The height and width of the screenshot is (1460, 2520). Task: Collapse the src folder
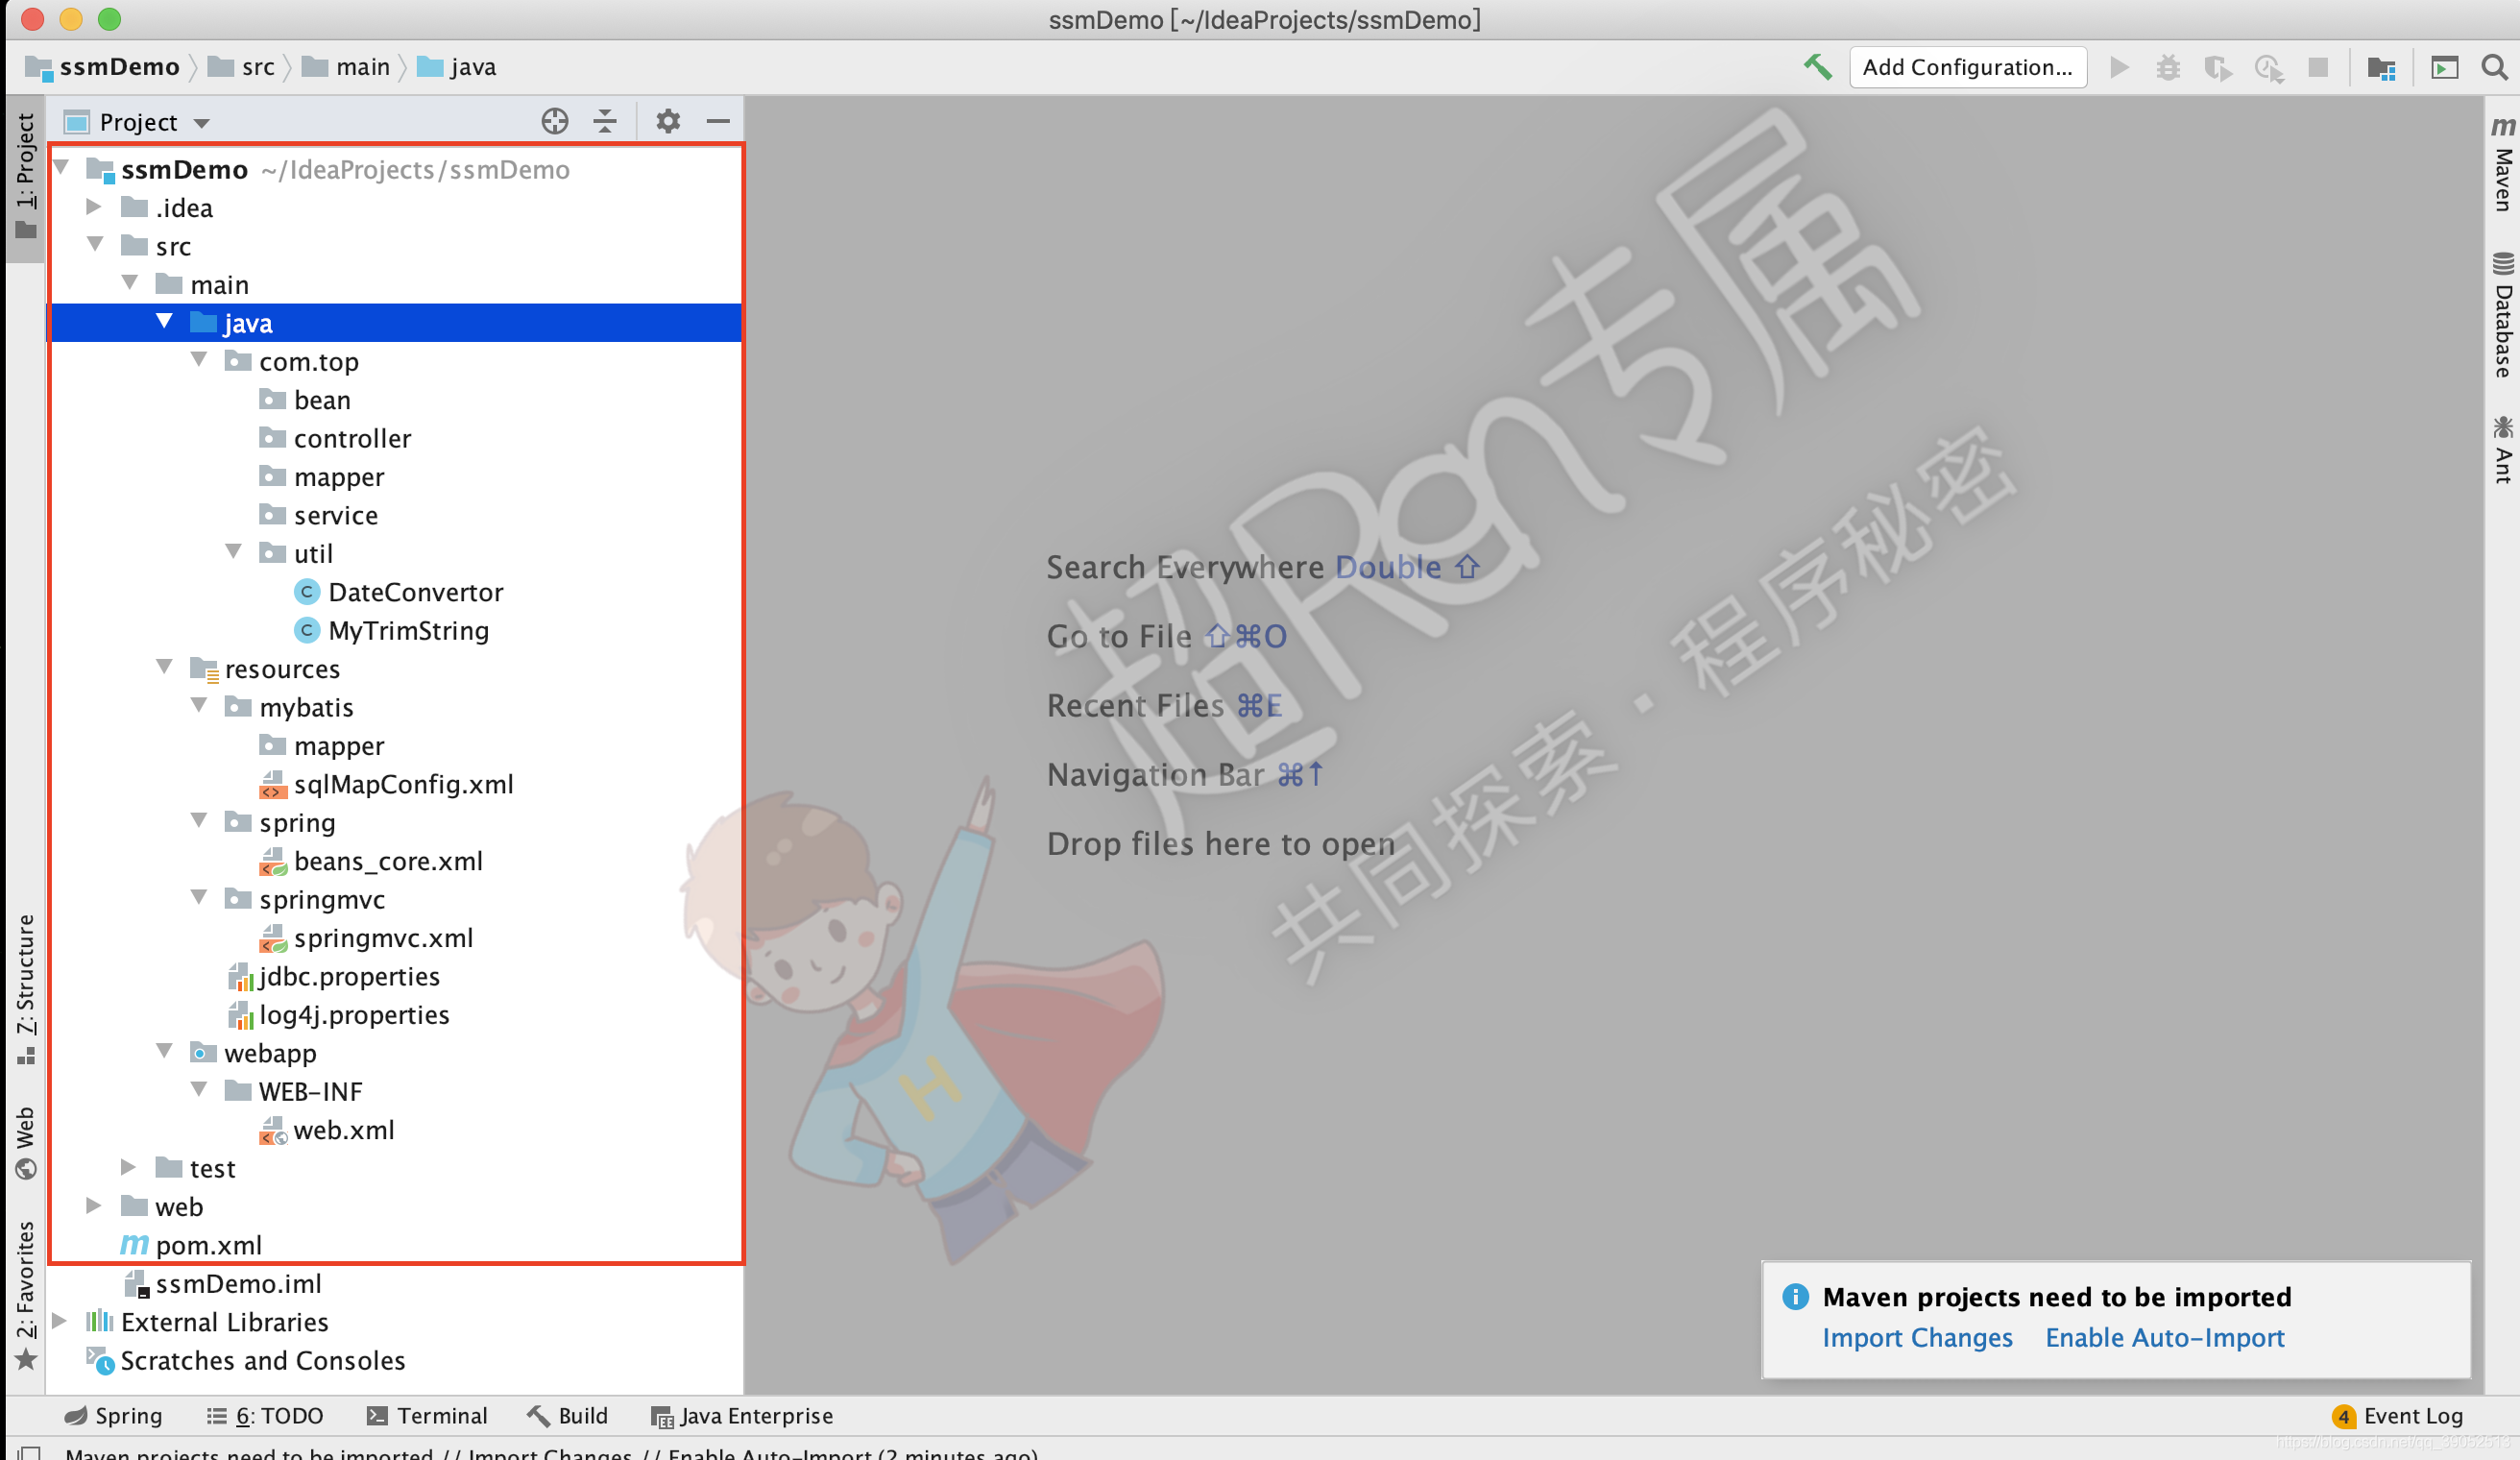coord(95,245)
